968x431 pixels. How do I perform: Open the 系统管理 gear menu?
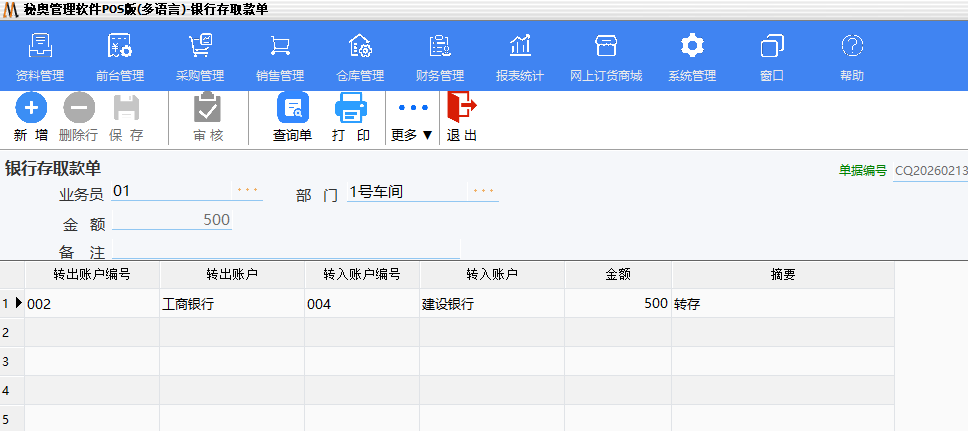tap(692, 47)
